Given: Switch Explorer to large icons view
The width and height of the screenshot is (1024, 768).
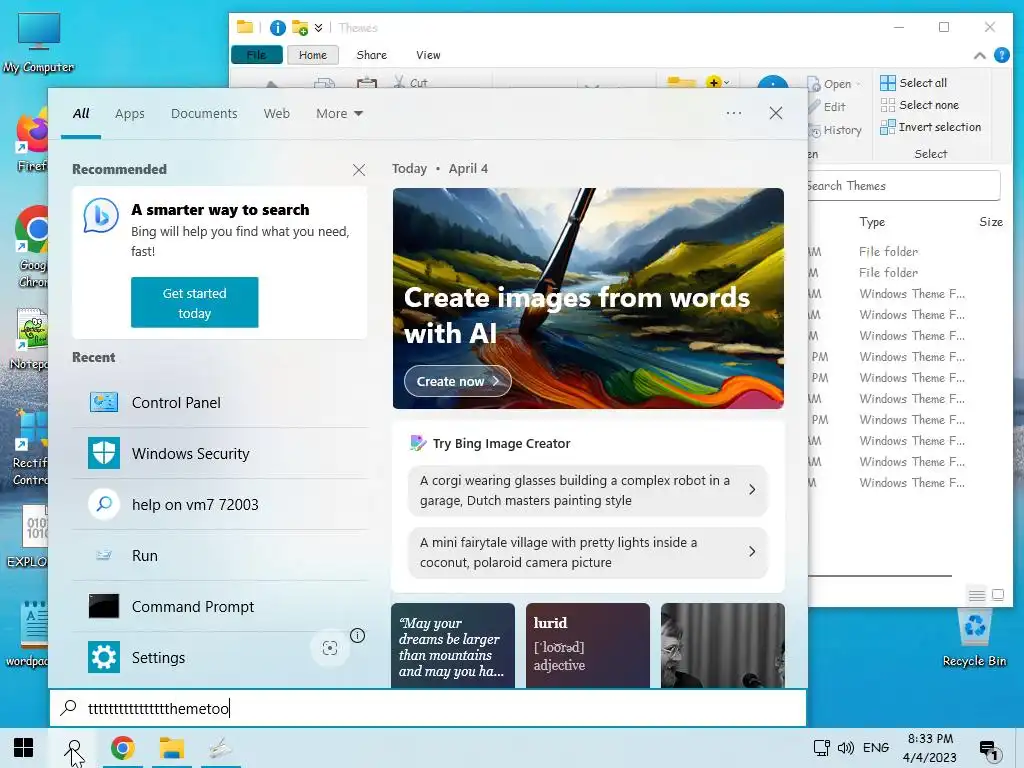Looking at the screenshot, I should pos(998,595).
